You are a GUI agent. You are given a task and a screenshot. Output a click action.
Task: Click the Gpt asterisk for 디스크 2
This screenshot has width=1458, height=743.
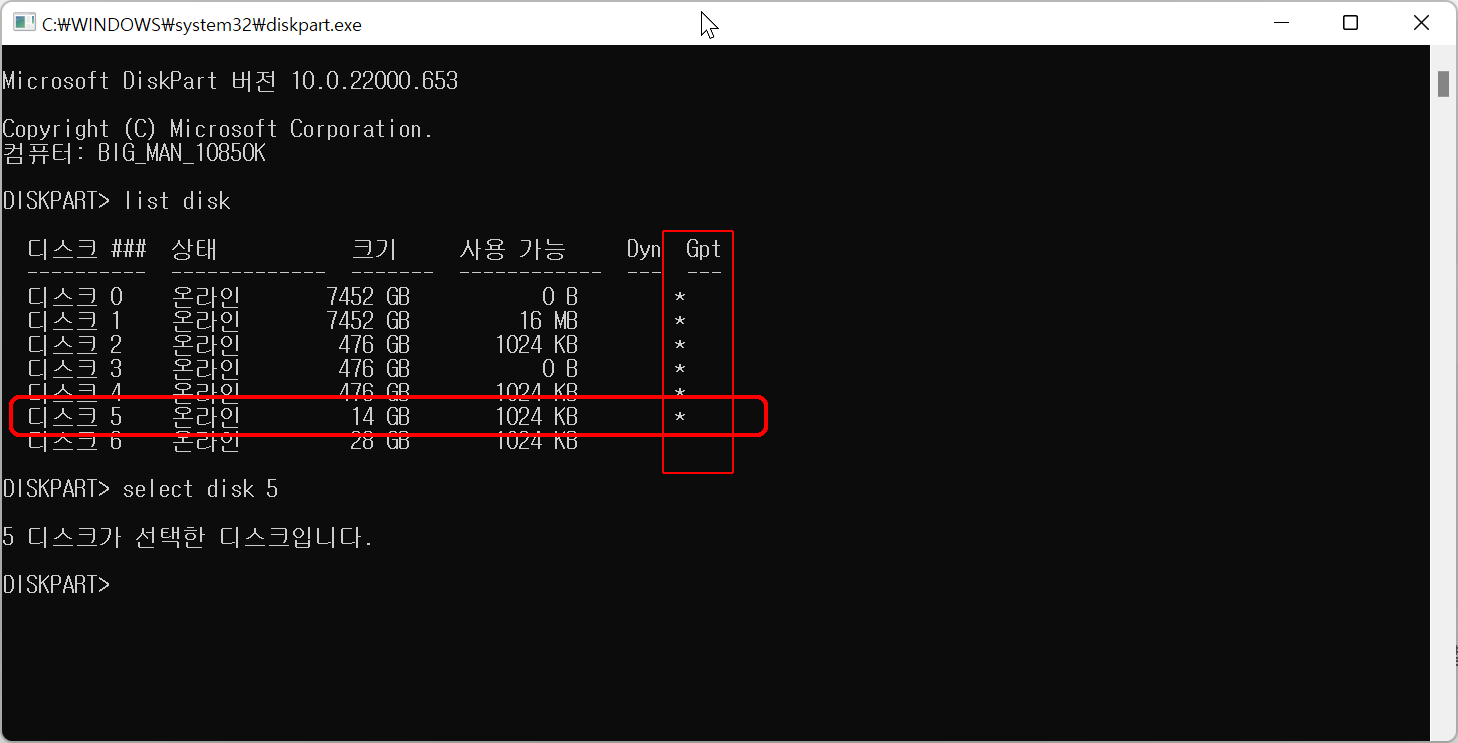coord(680,346)
